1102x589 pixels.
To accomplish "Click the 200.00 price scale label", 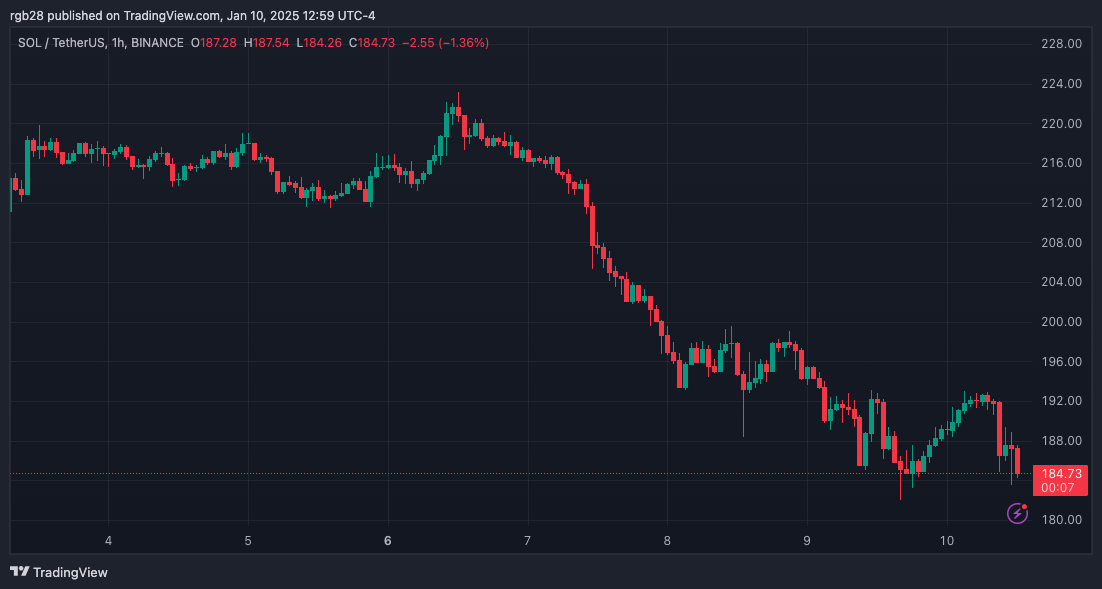I will 1061,322.
